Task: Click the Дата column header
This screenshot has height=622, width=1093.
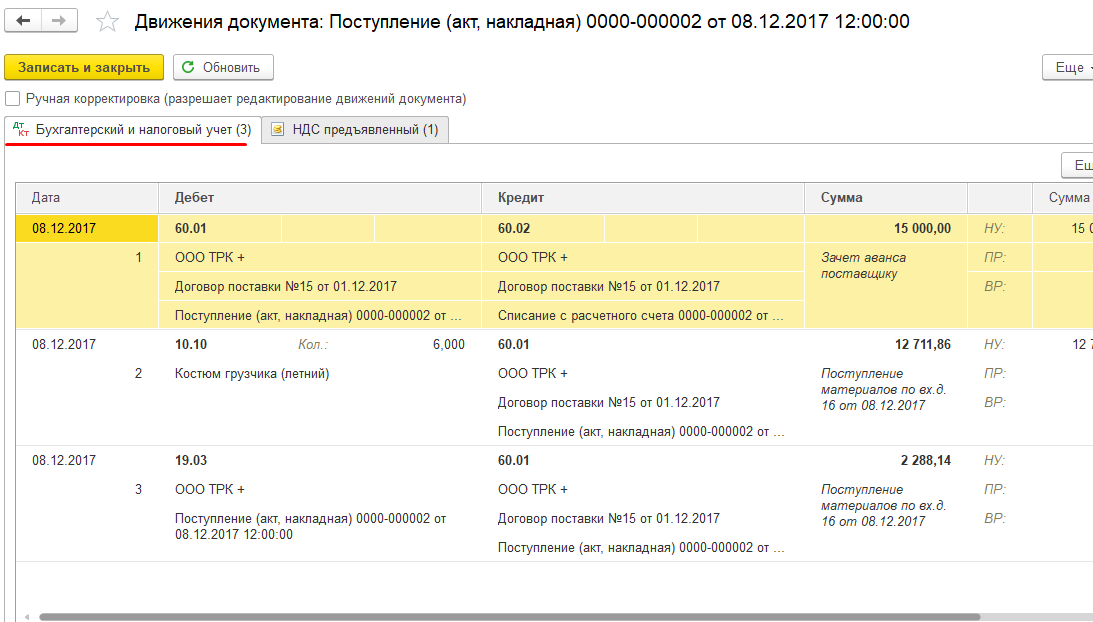Action: pos(87,197)
